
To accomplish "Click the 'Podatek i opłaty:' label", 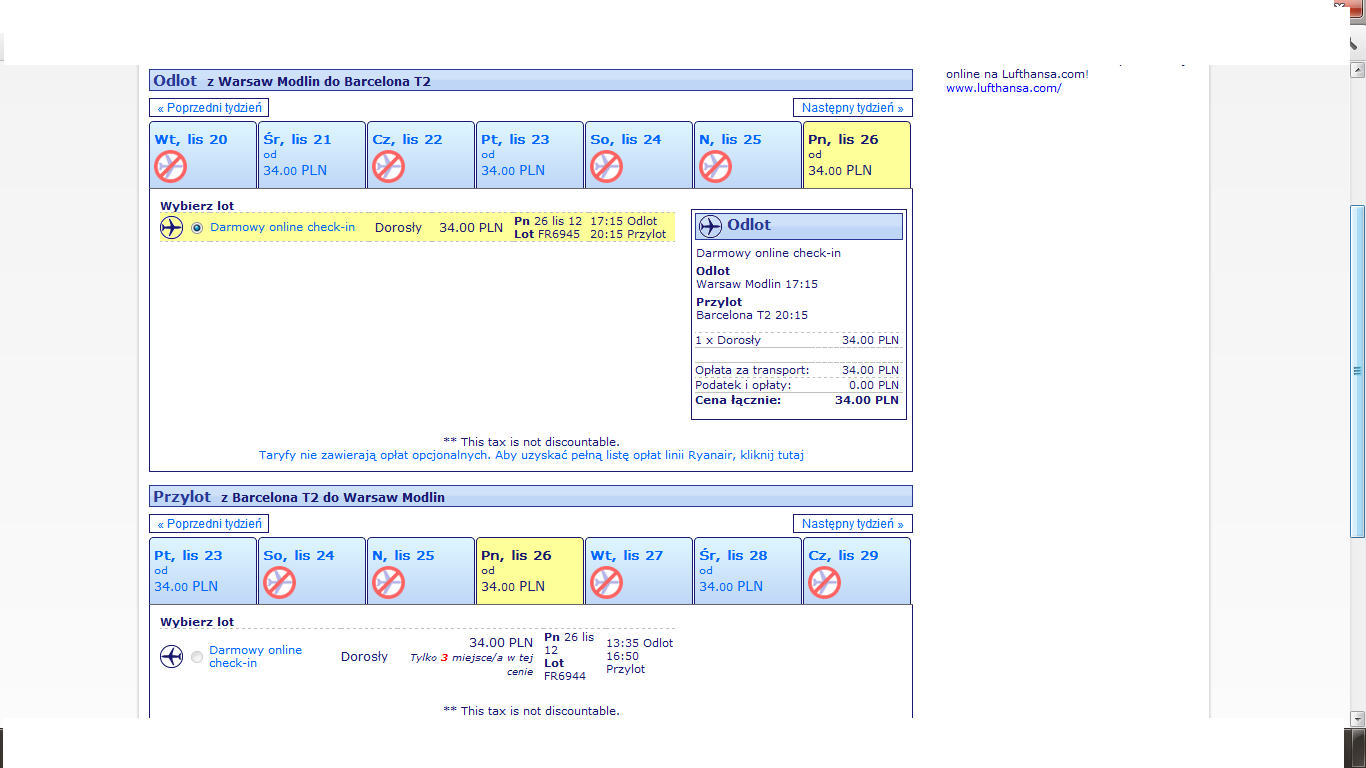I will [744, 385].
